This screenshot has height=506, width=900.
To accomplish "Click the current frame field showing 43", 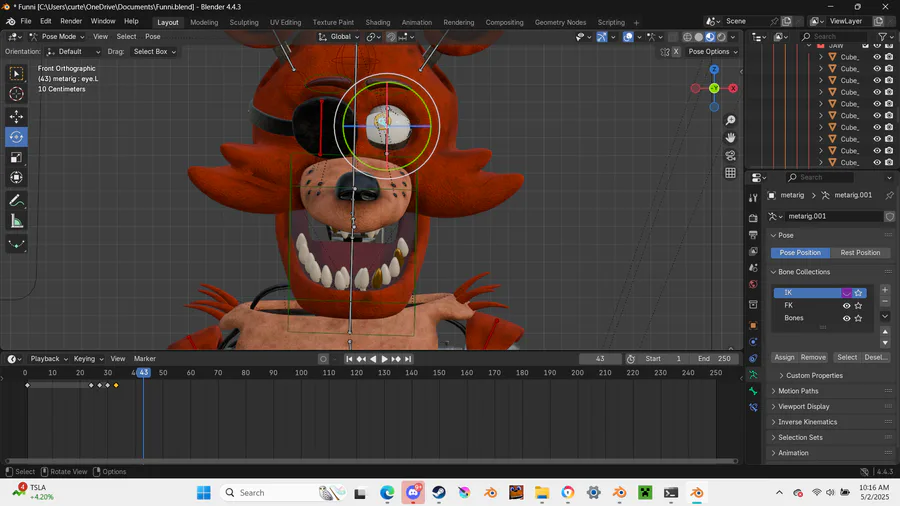I will pos(600,359).
